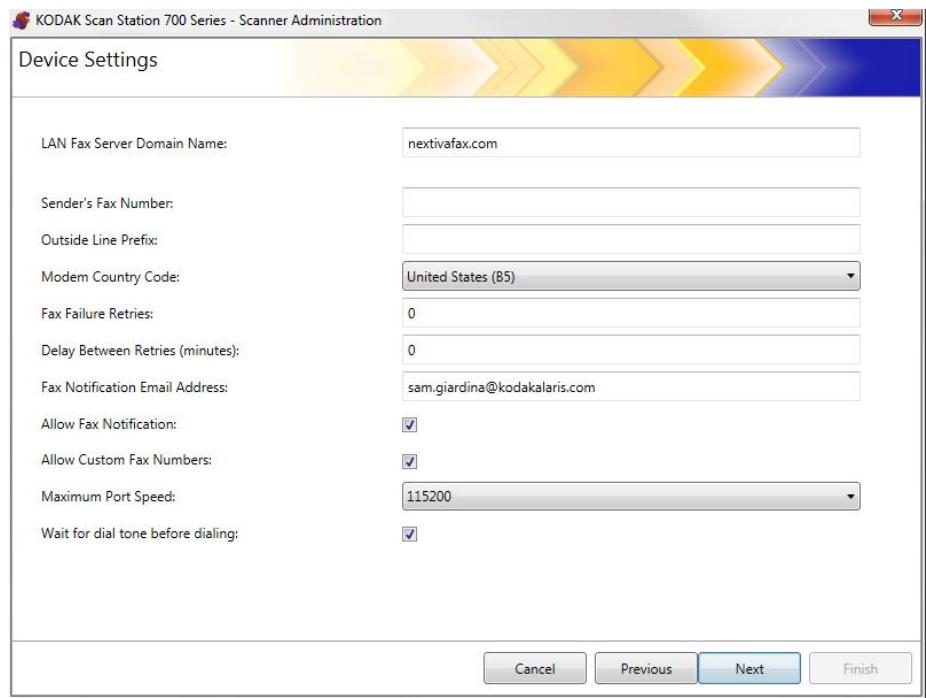Click the Delay Between Retries field

click(631, 350)
